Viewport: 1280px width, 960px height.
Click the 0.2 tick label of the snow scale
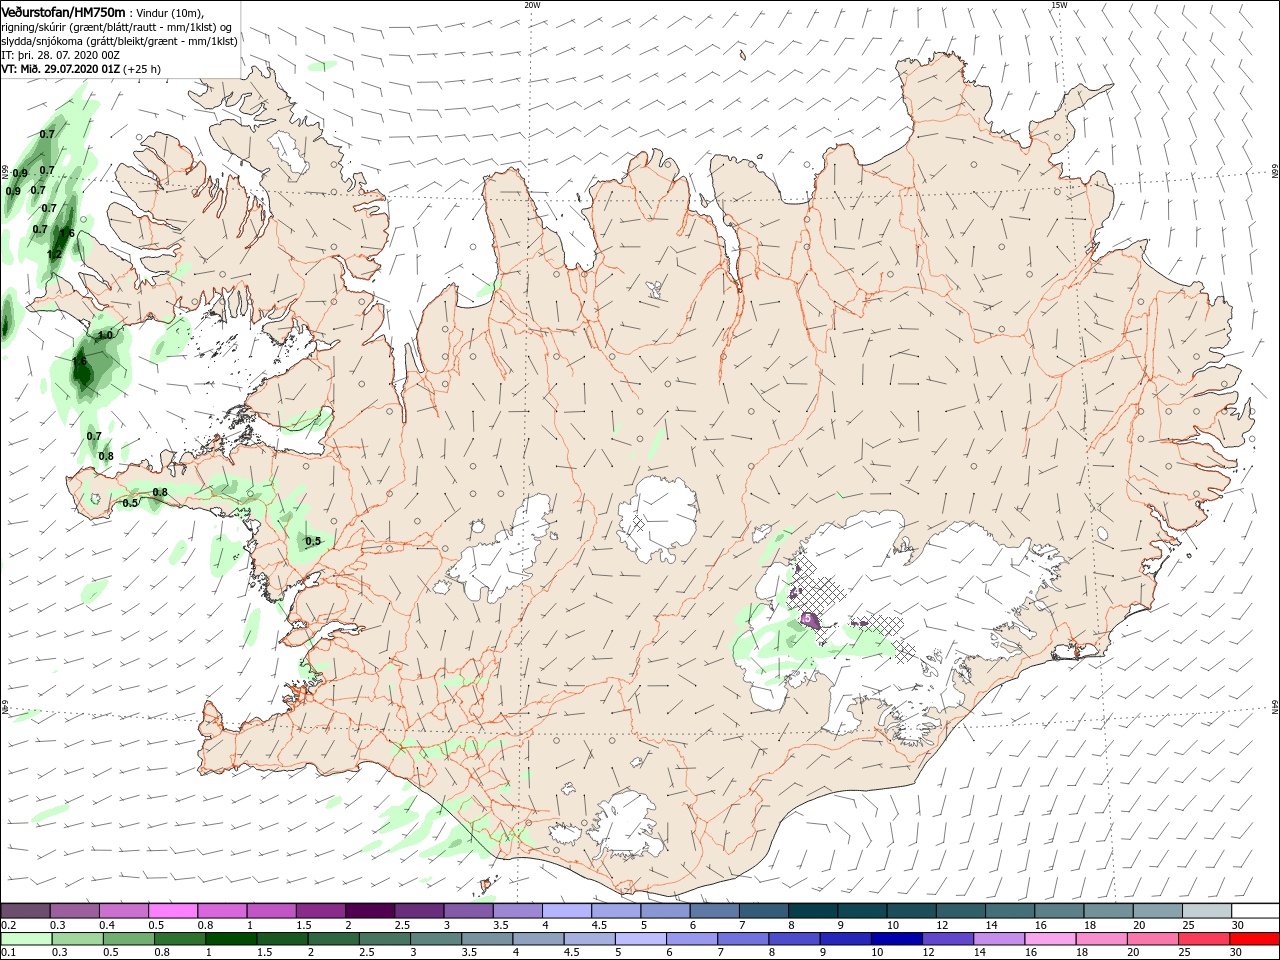(9, 925)
